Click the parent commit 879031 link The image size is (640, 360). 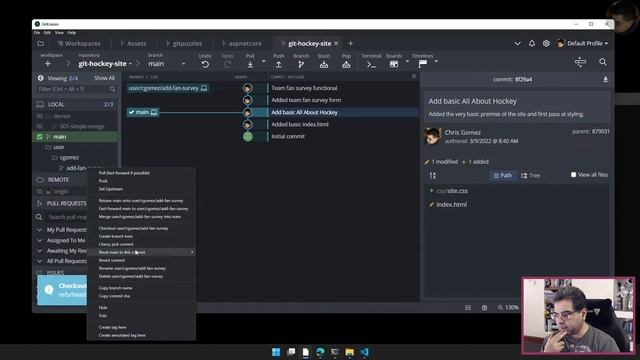pos(599,131)
